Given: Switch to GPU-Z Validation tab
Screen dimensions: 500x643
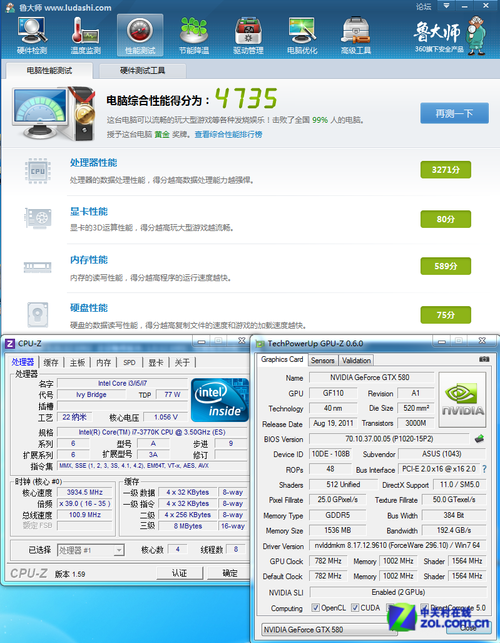Looking at the screenshot, I should point(356,360).
